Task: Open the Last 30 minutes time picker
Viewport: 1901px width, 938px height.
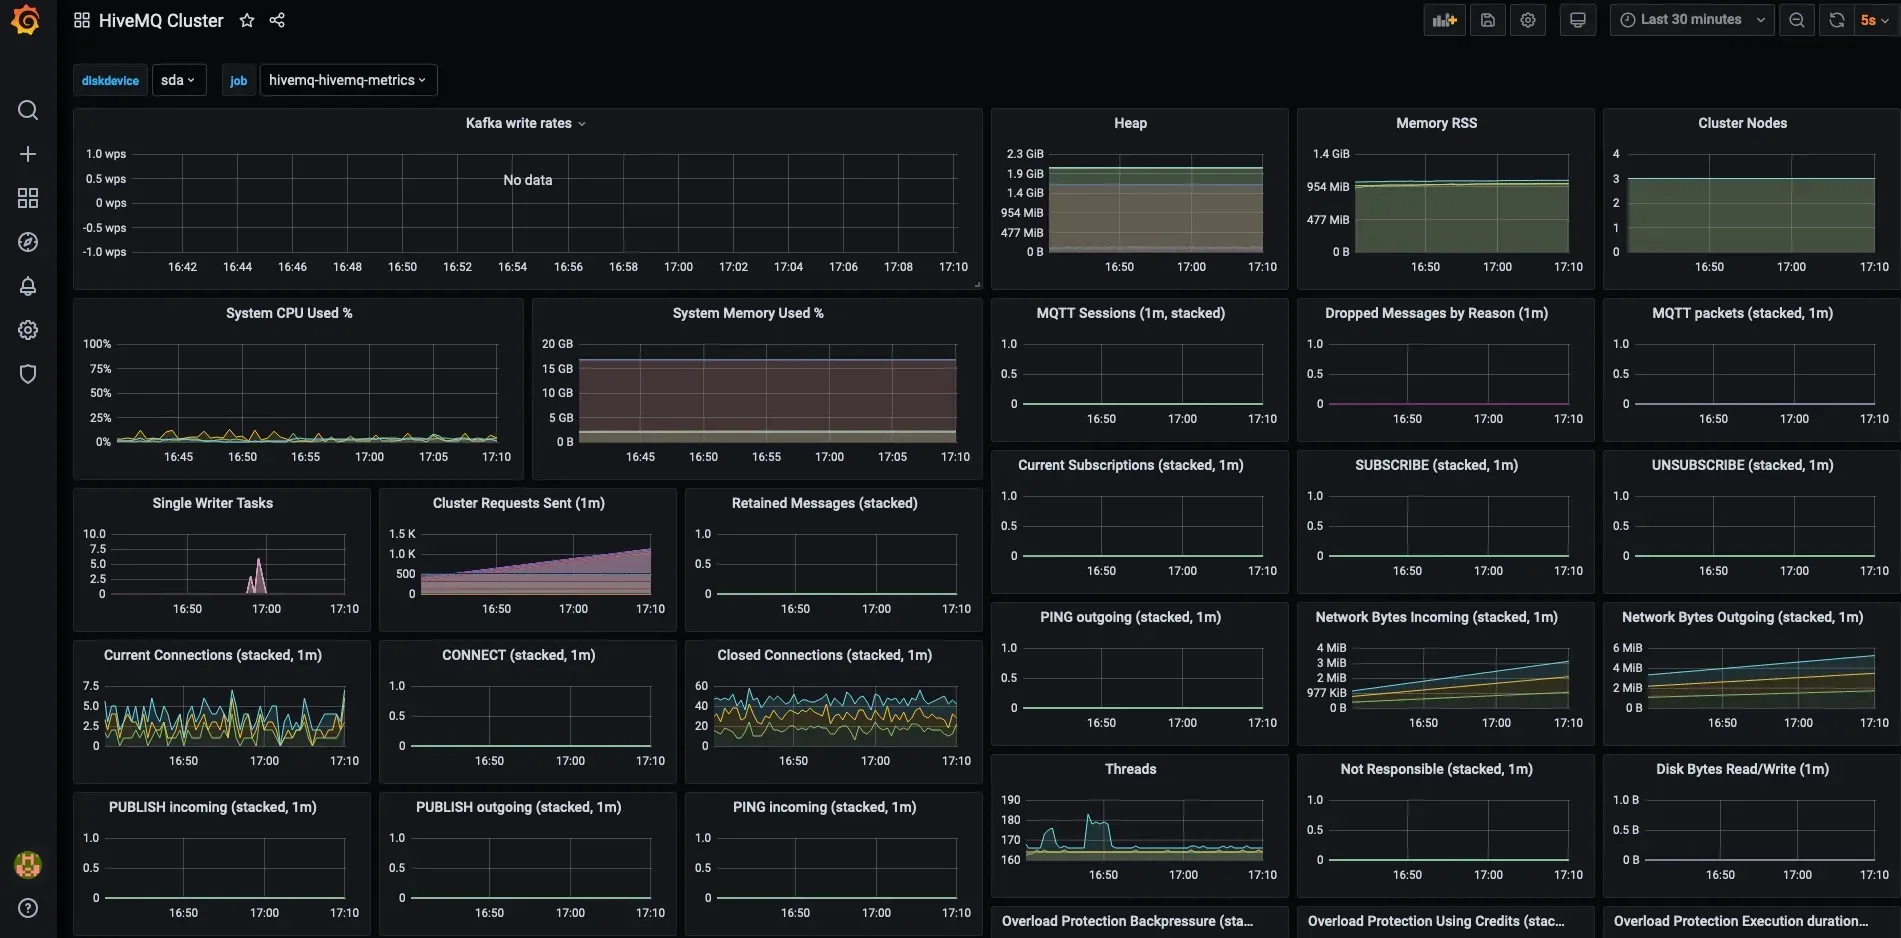Action: pos(1692,20)
